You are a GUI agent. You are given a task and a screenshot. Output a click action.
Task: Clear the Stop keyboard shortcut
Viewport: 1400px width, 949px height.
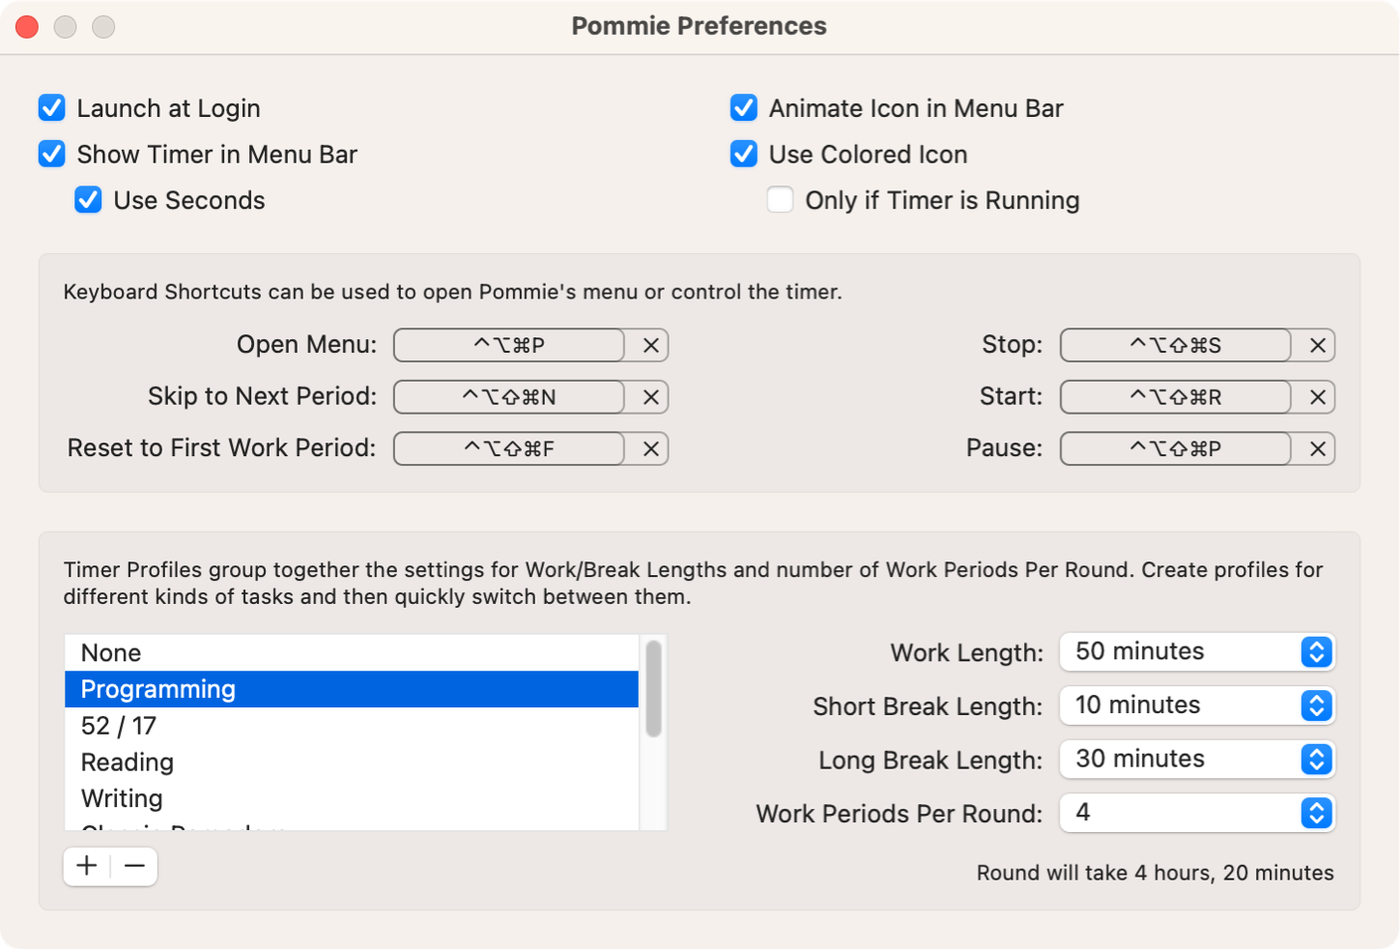click(x=1317, y=345)
